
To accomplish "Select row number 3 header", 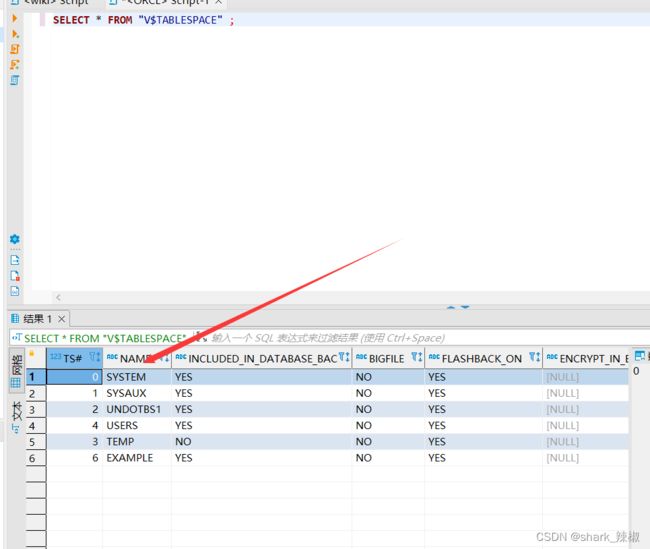I will click(x=36, y=410).
